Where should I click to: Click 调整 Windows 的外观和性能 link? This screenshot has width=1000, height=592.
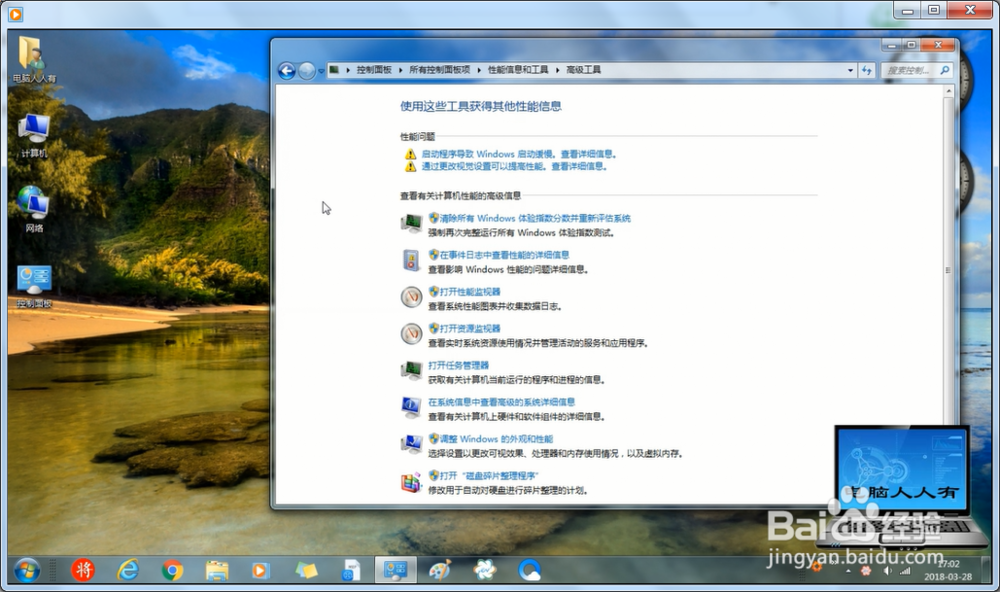[x=496, y=439]
